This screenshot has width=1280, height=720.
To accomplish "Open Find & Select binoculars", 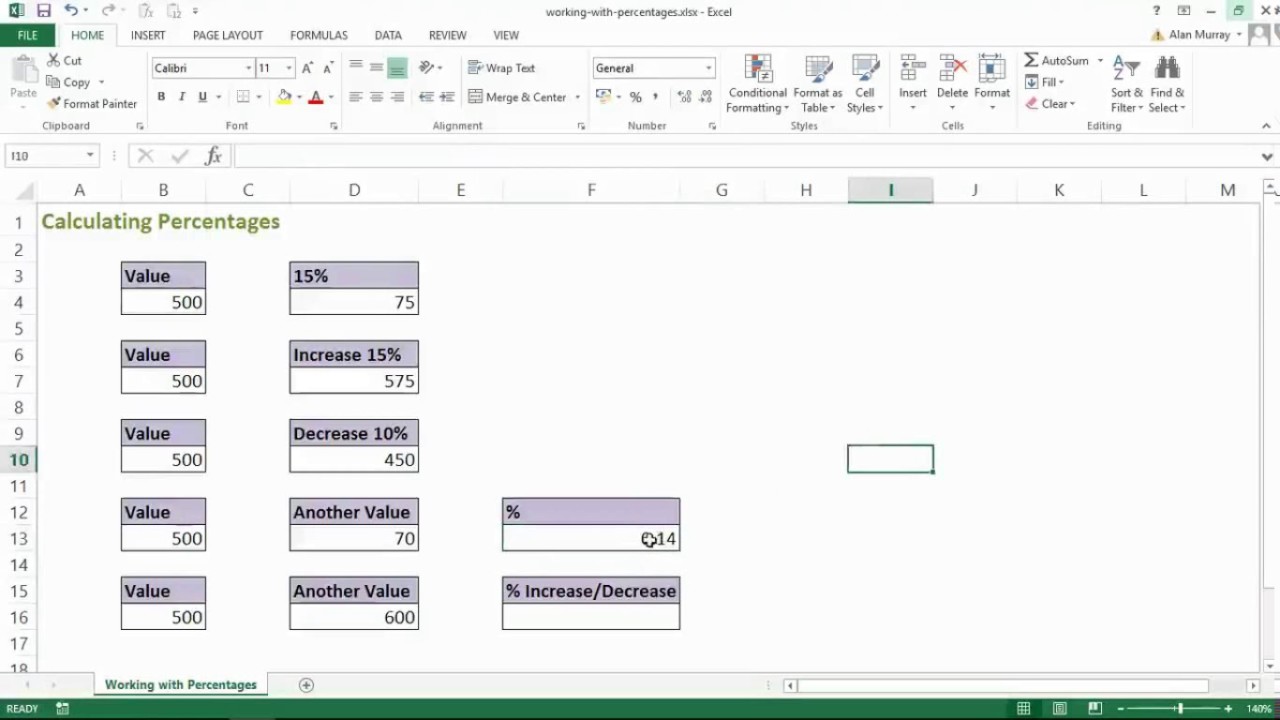I will pyautogui.click(x=1166, y=85).
